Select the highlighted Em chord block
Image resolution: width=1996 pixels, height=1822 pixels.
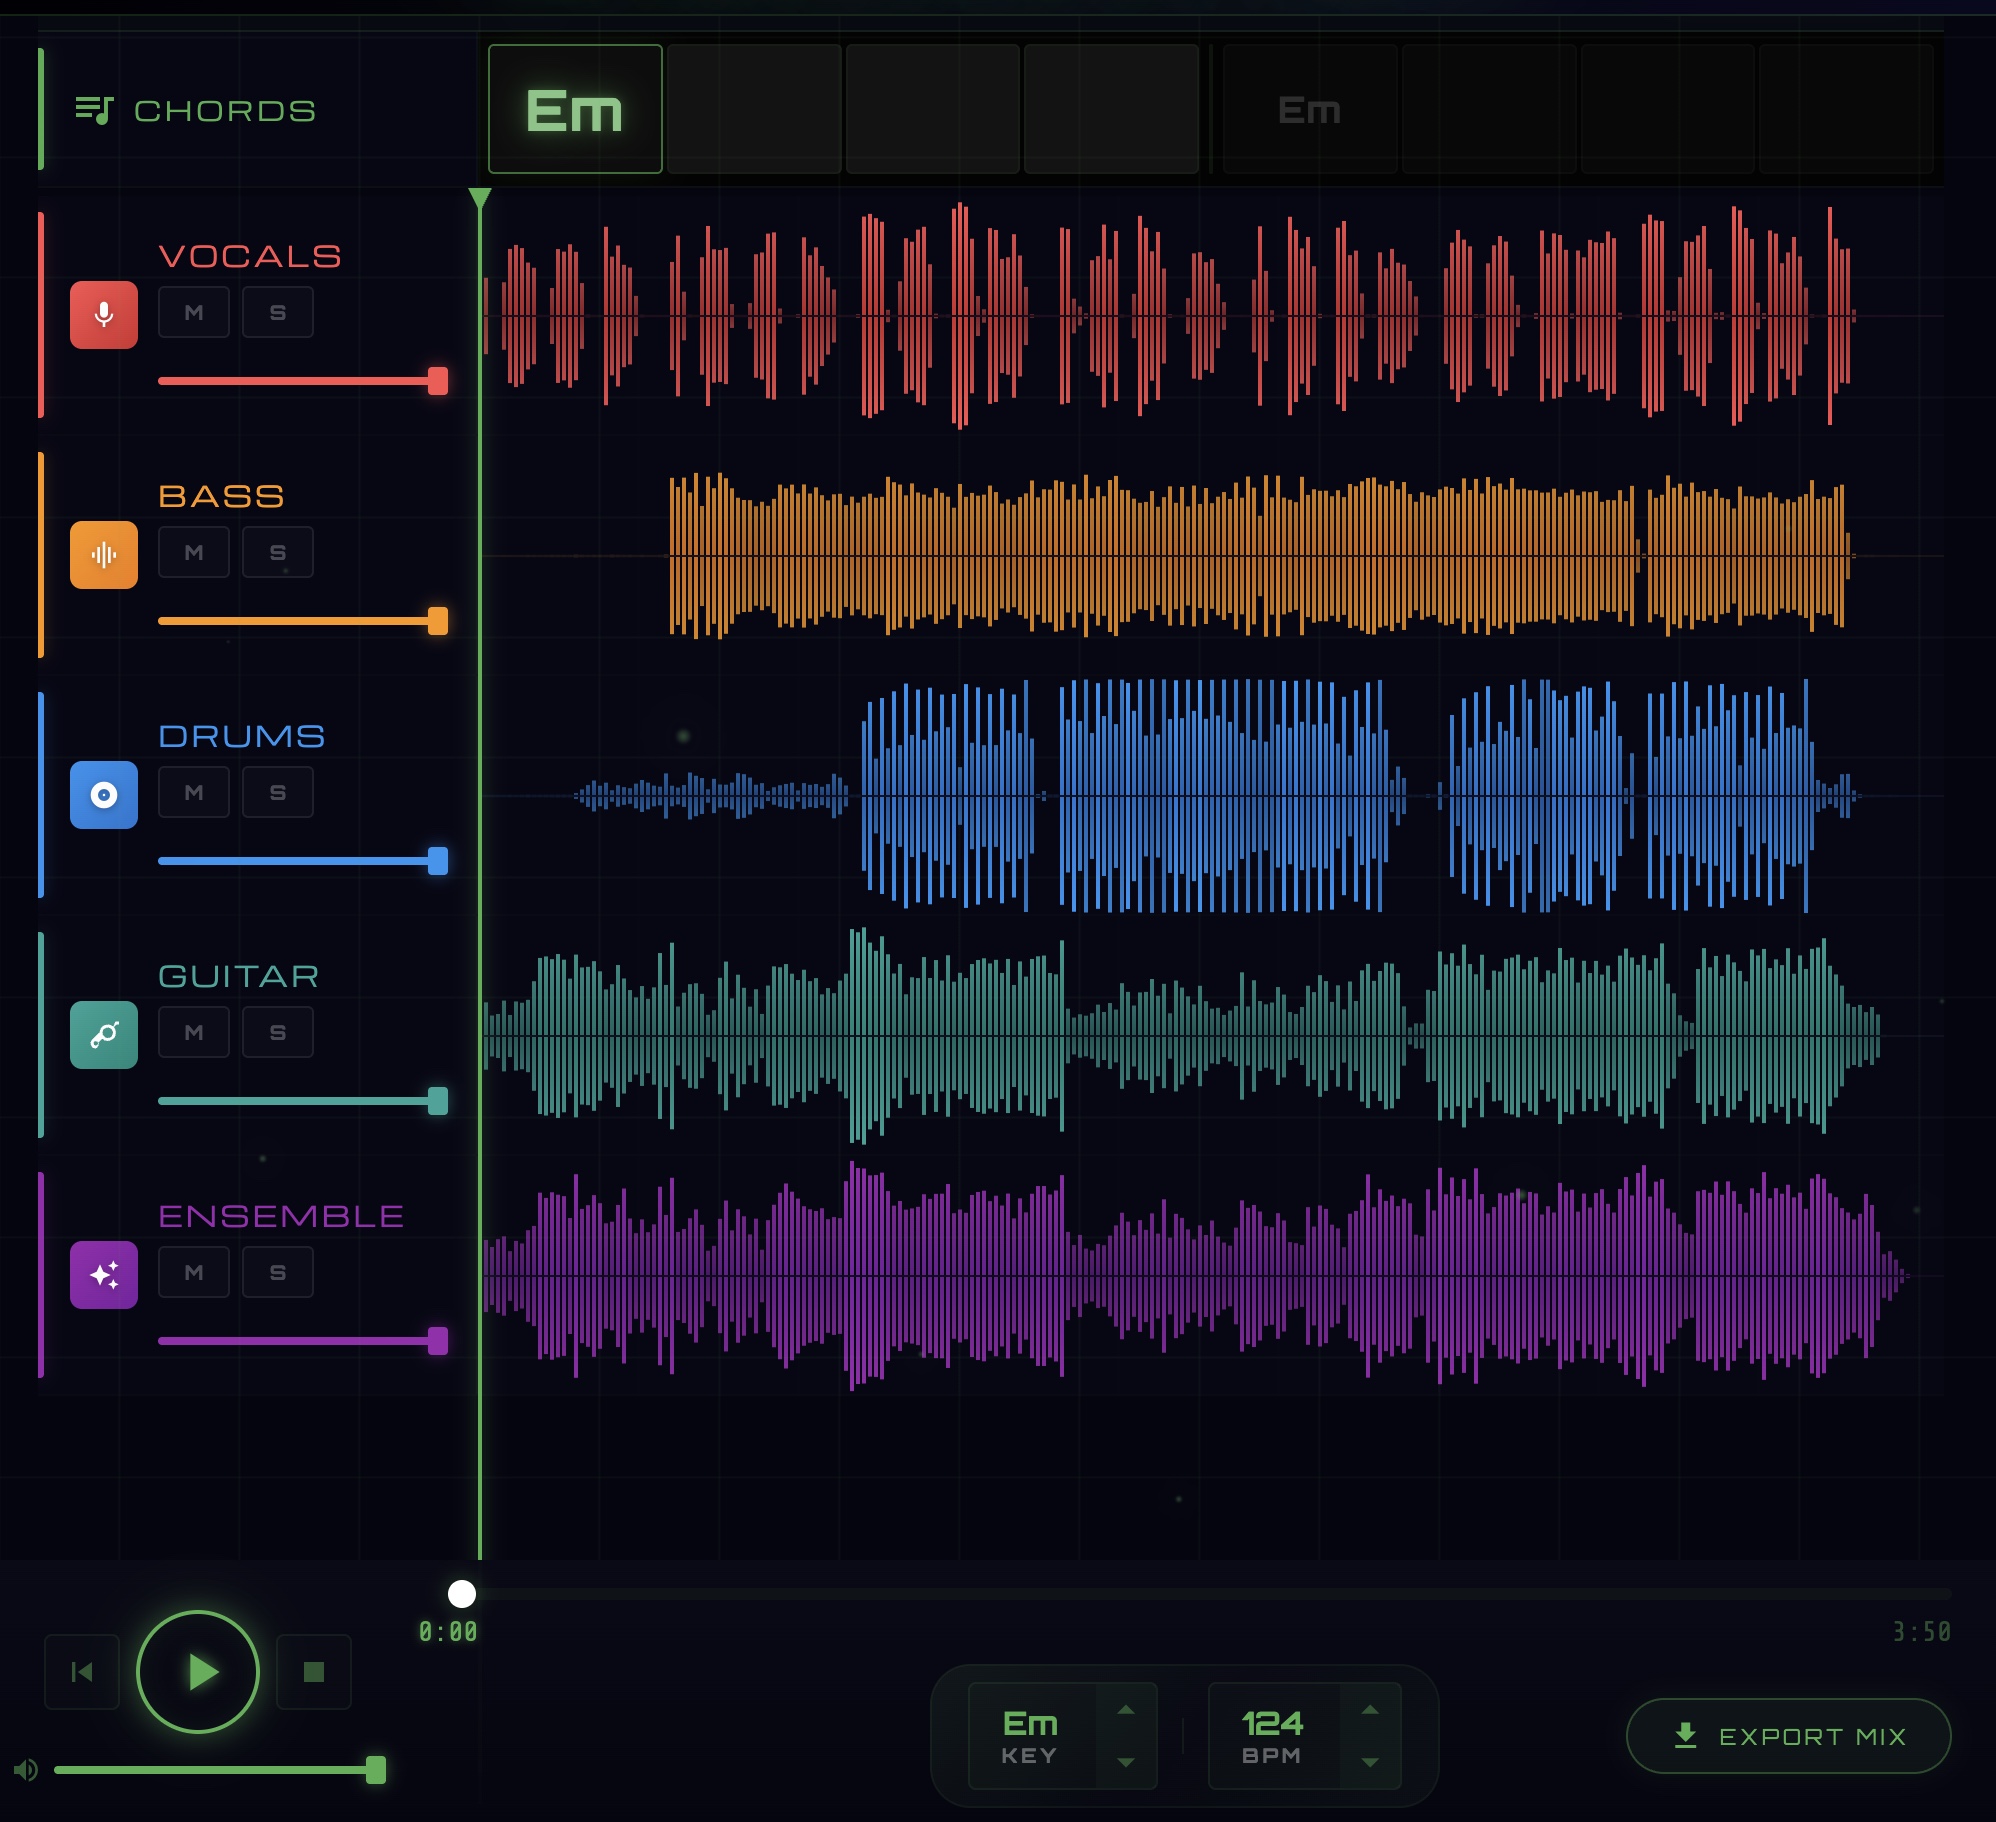(575, 110)
